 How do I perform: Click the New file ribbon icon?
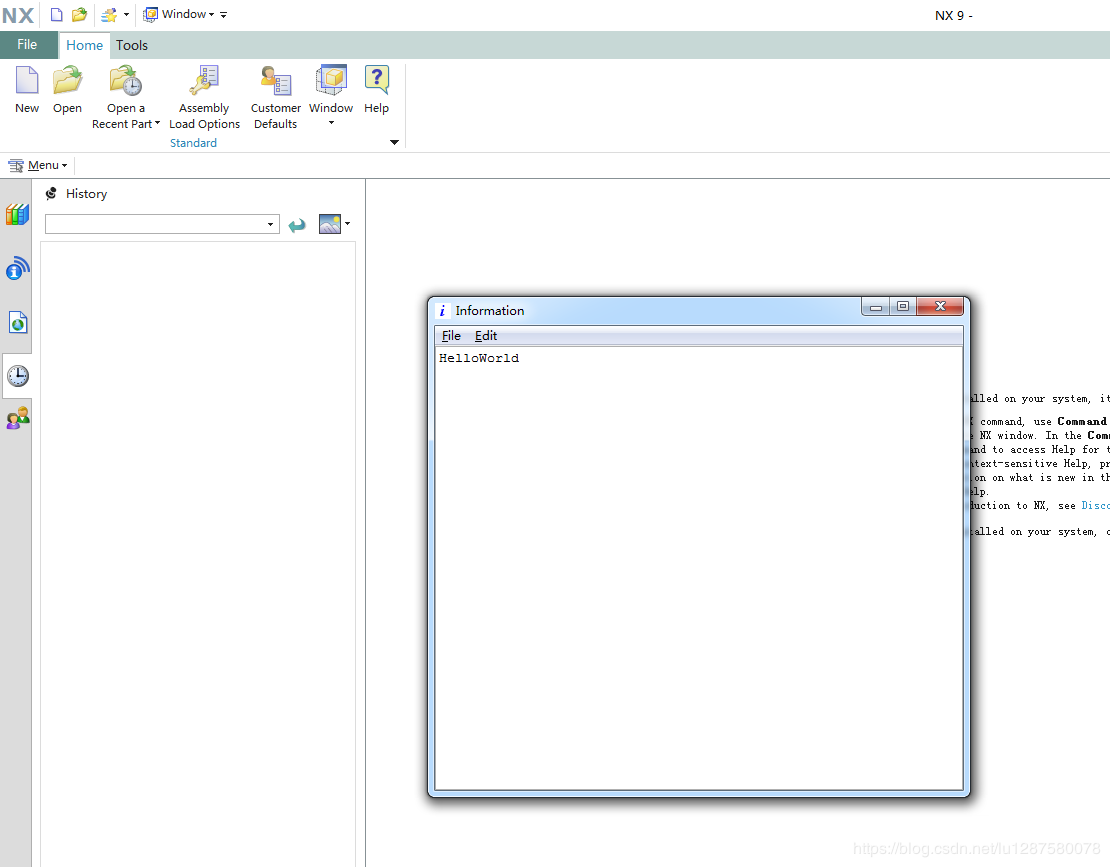27,80
